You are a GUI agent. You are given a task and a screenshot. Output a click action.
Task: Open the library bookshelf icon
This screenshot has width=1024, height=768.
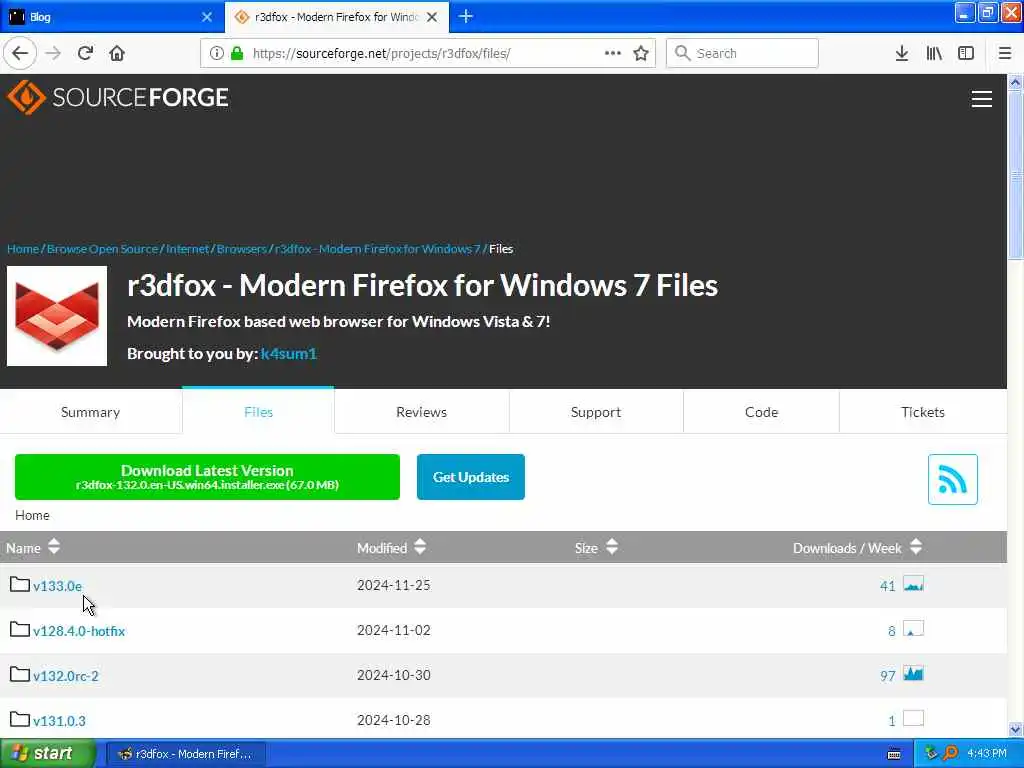[934, 53]
